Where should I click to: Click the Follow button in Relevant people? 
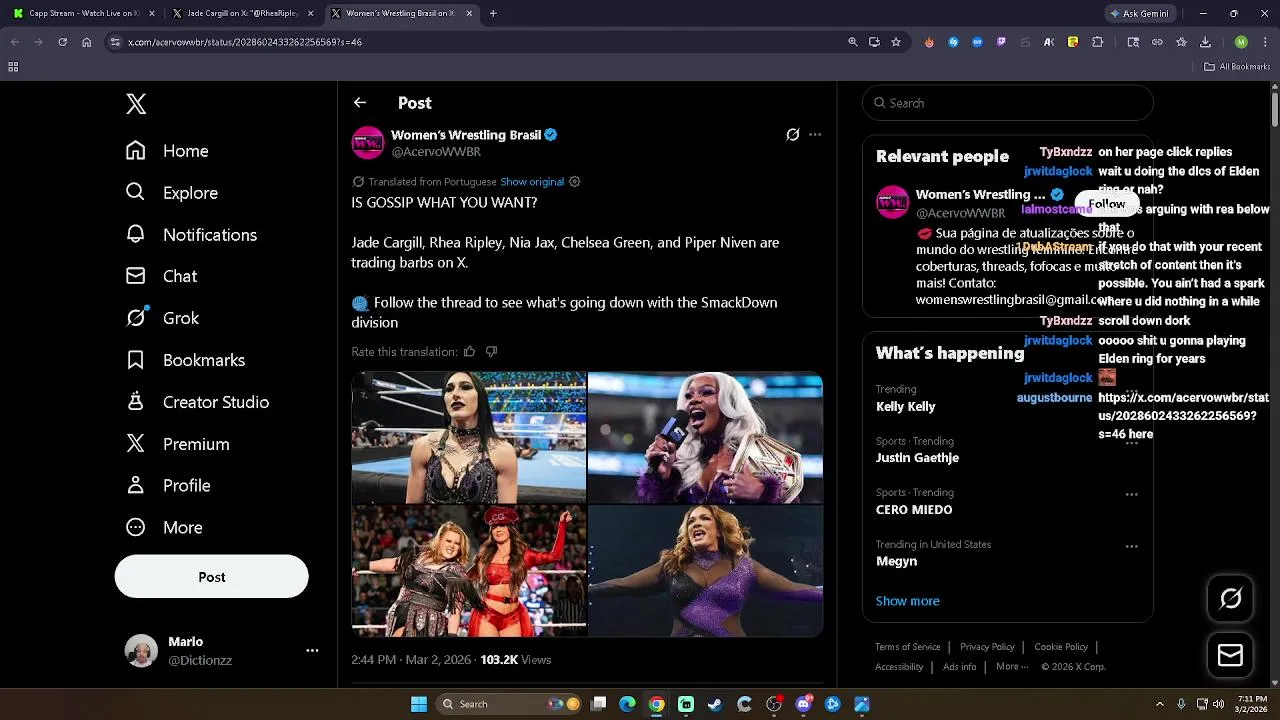click(x=1107, y=204)
